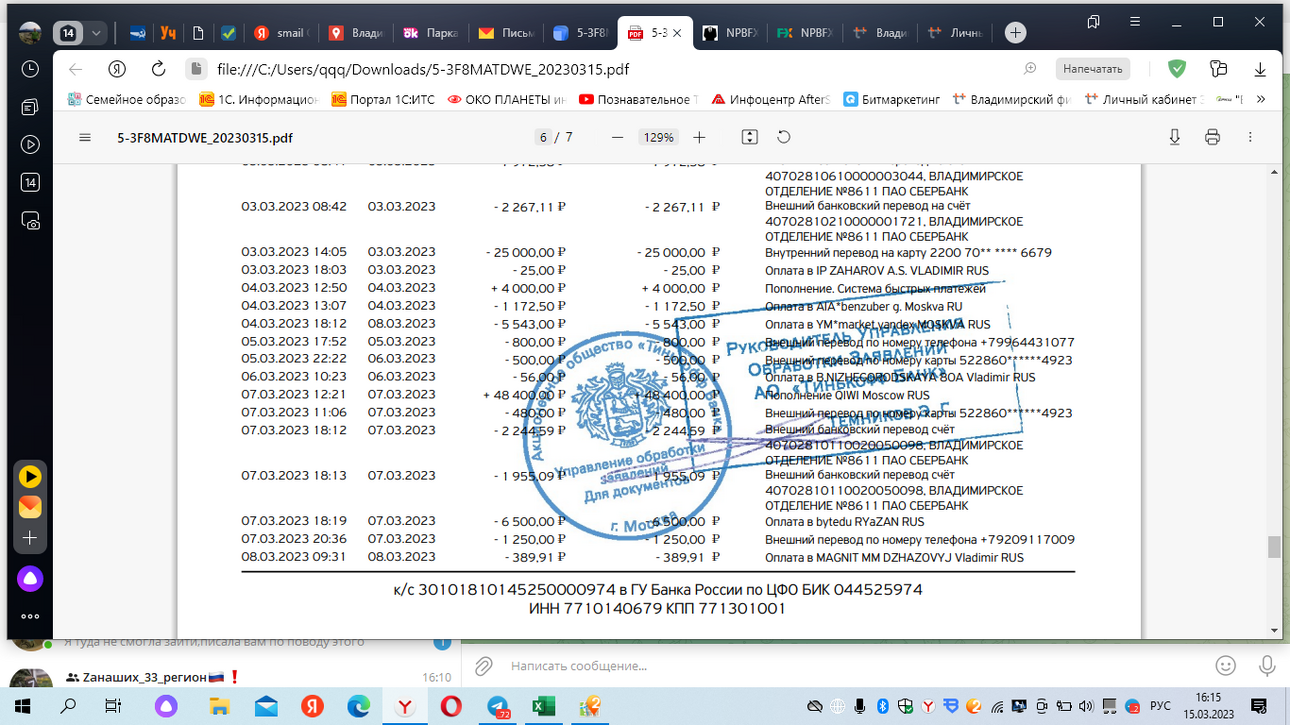
Task: Open Excel from the taskbar
Action: 543,706
